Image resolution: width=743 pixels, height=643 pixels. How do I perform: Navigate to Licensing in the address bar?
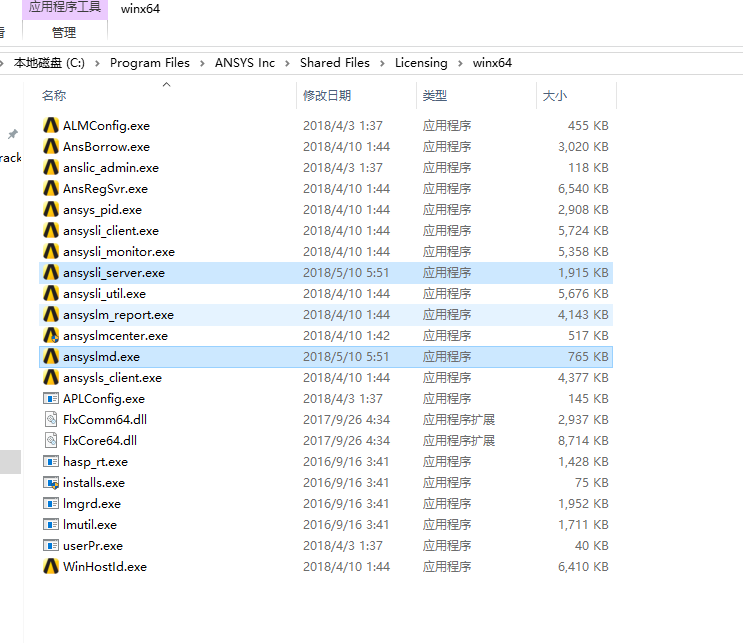click(x=421, y=63)
